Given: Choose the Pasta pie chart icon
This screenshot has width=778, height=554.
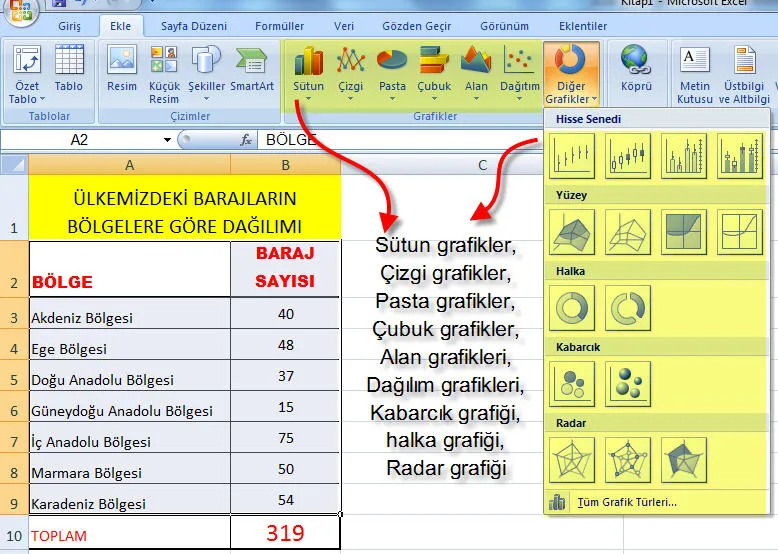Looking at the screenshot, I should point(392,71).
